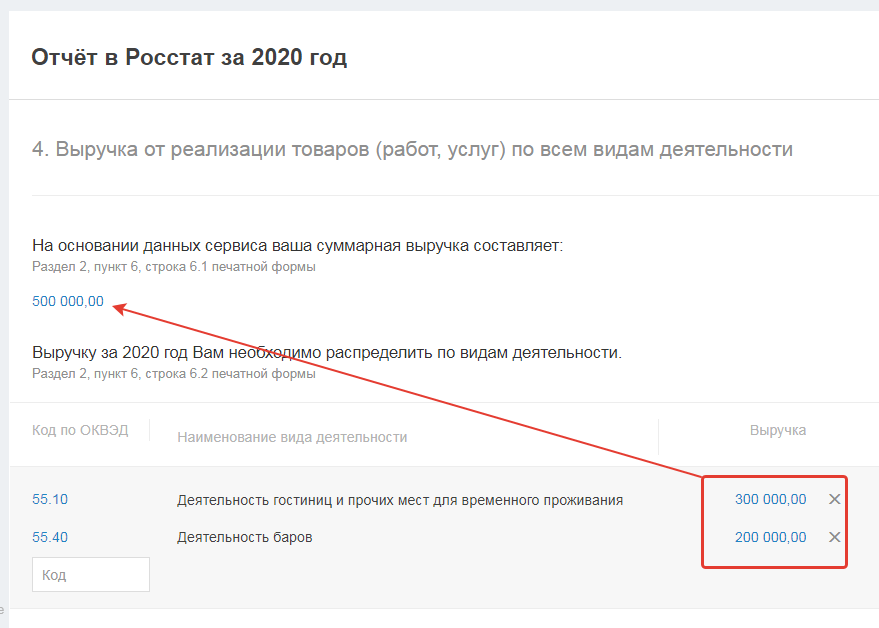Edit revenue value 300 000,00
879x628 pixels.
[x=770, y=499]
